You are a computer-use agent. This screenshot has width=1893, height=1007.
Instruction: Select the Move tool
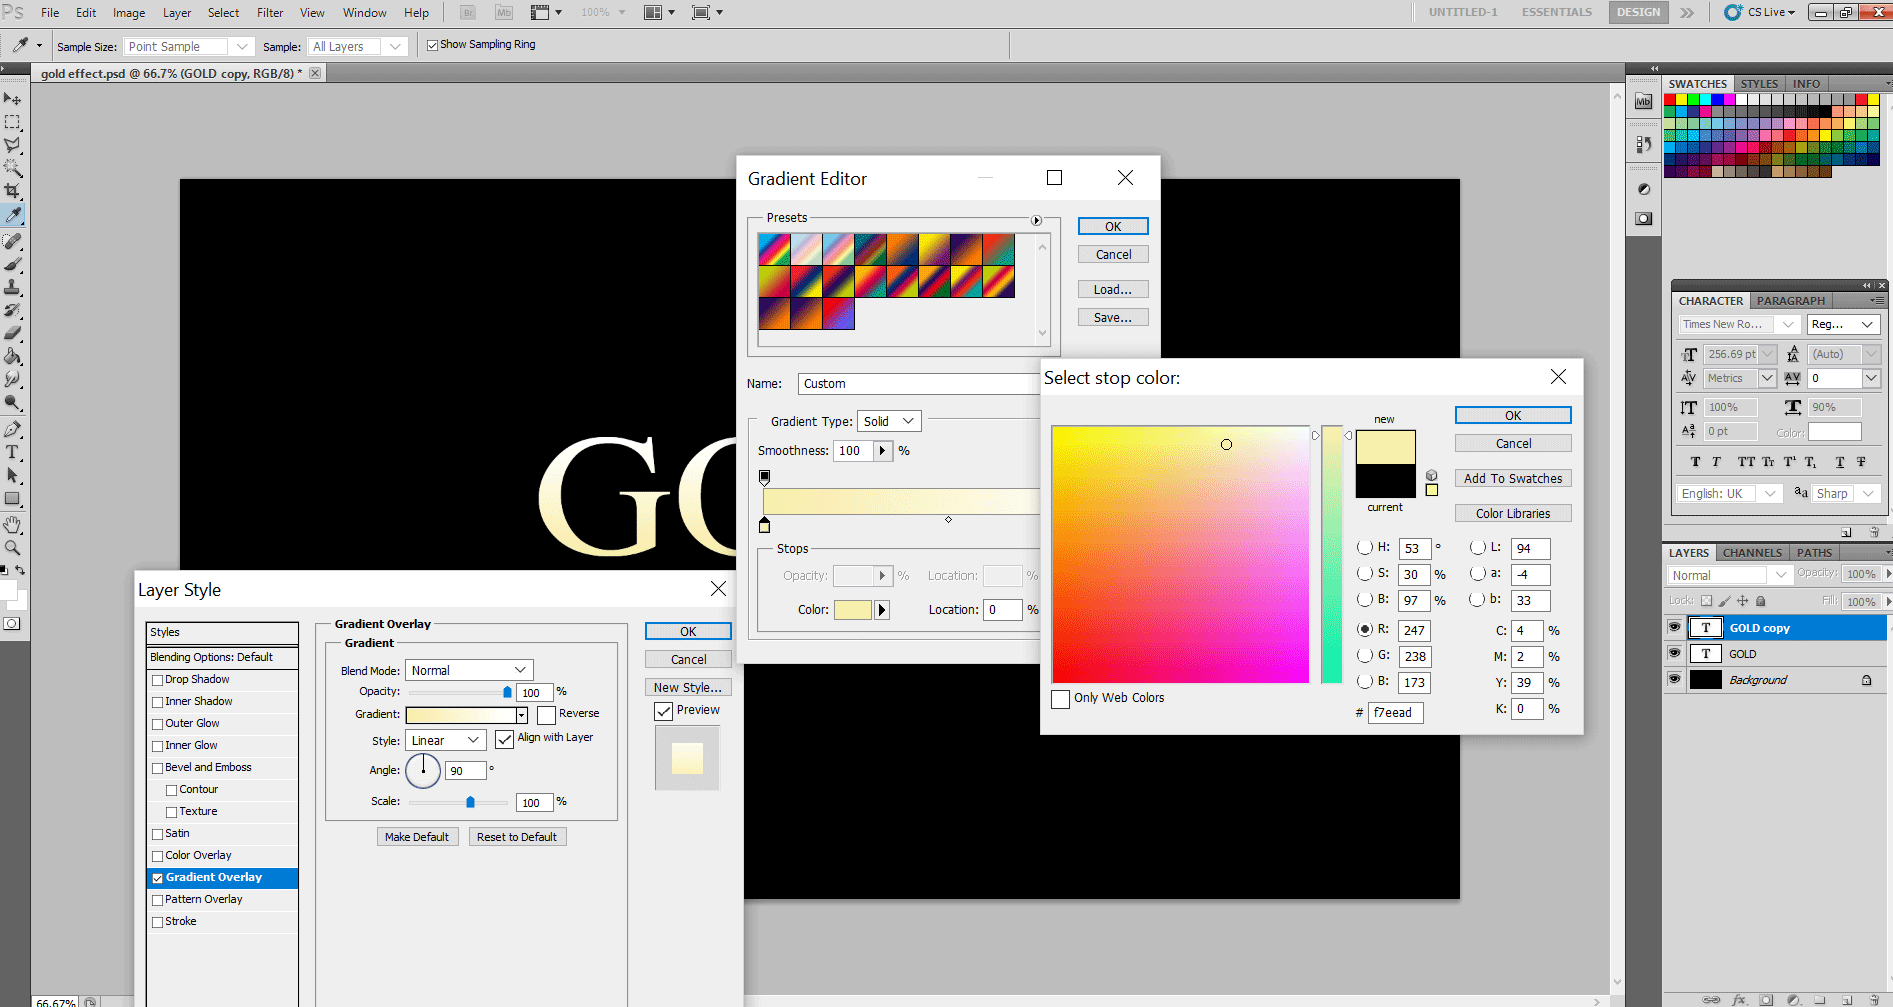click(x=13, y=97)
